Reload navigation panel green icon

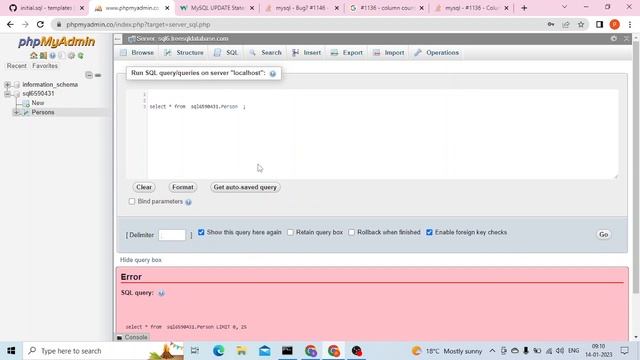(x=81, y=56)
